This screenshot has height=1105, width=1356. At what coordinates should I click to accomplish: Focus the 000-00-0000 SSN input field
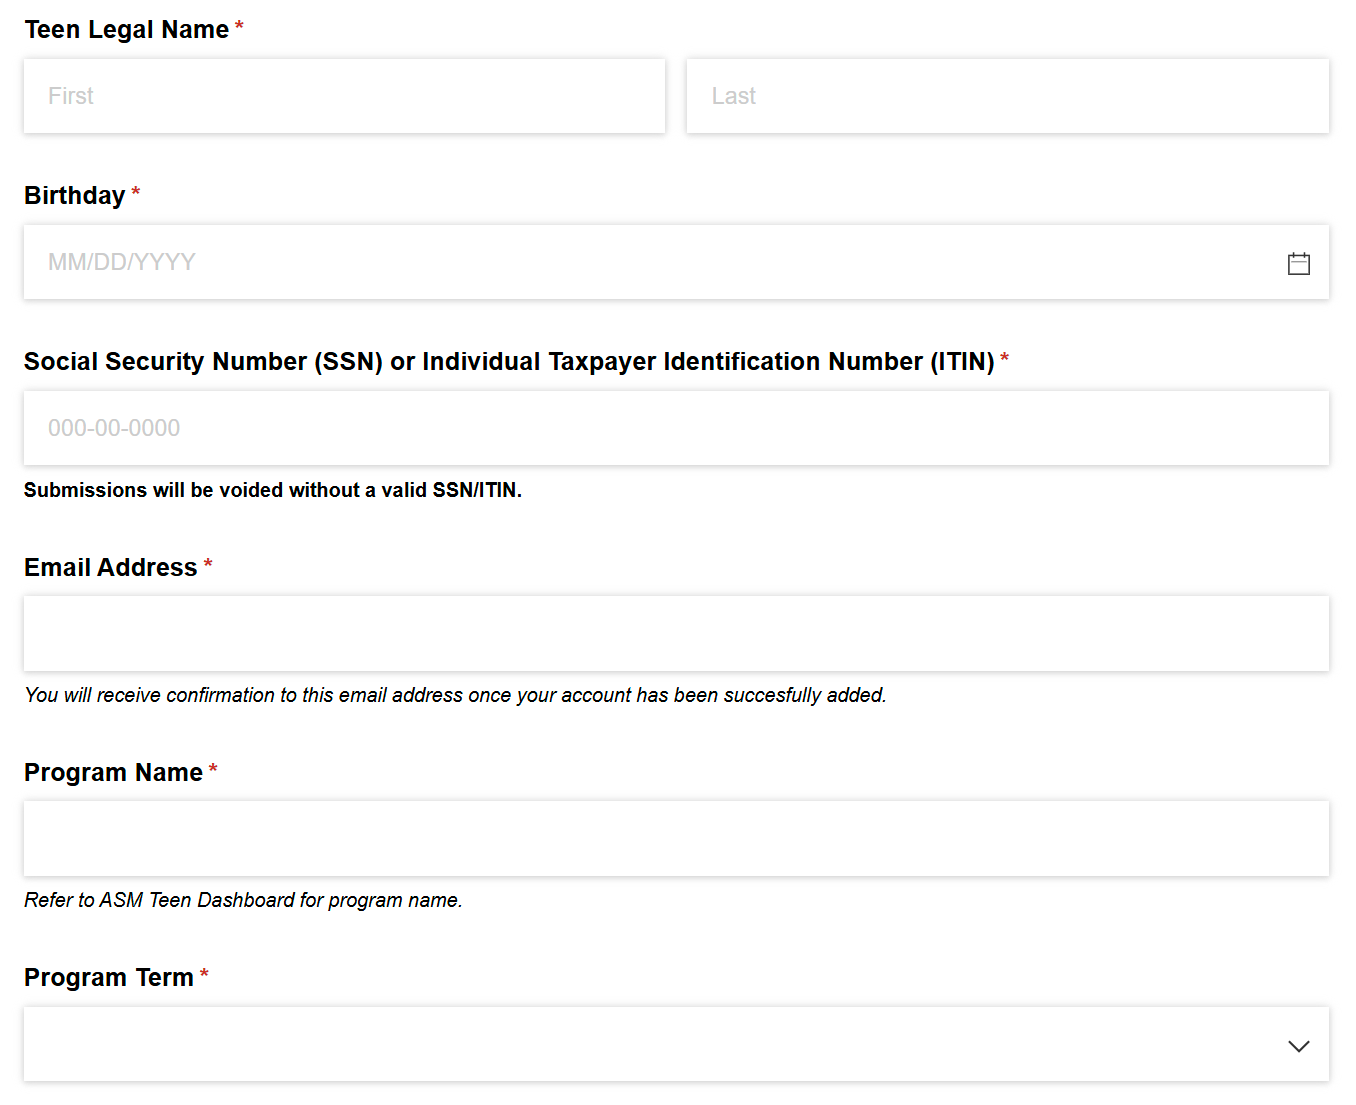click(676, 428)
